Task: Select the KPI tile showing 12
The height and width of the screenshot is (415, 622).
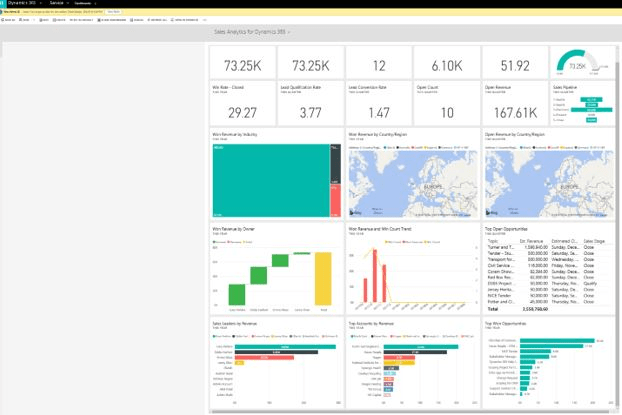Action: click(379, 63)
